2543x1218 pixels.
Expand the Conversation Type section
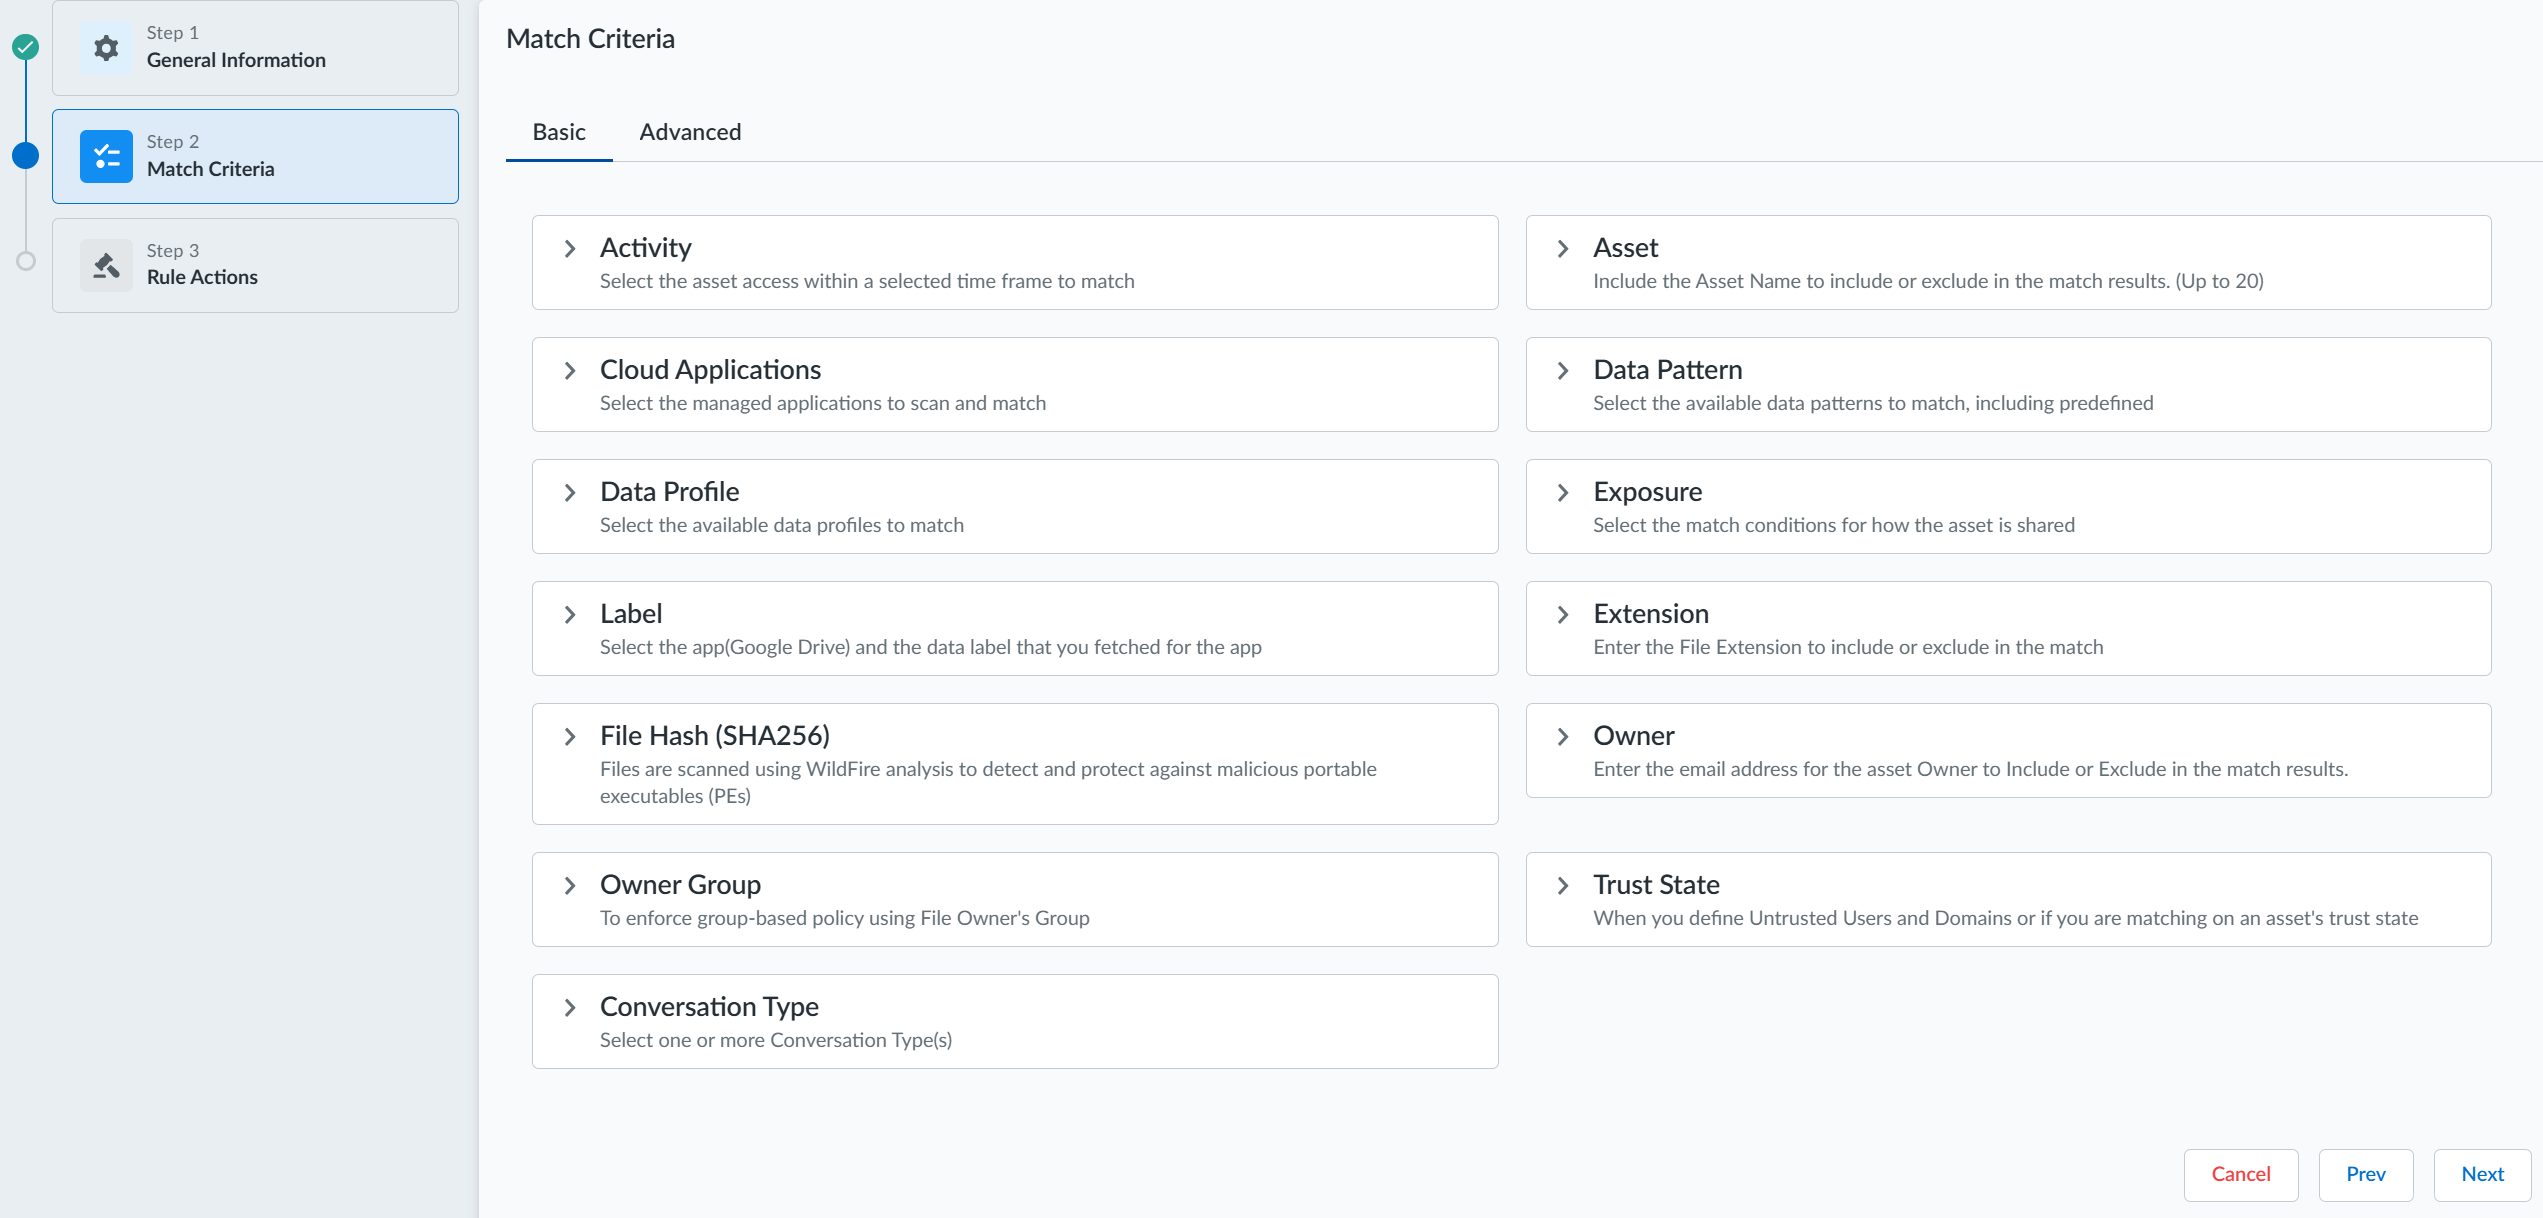[570, 1007]
